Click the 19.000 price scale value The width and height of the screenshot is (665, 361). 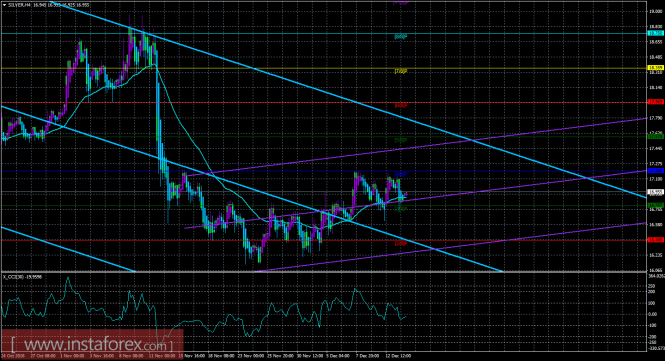tap(656, 12)
